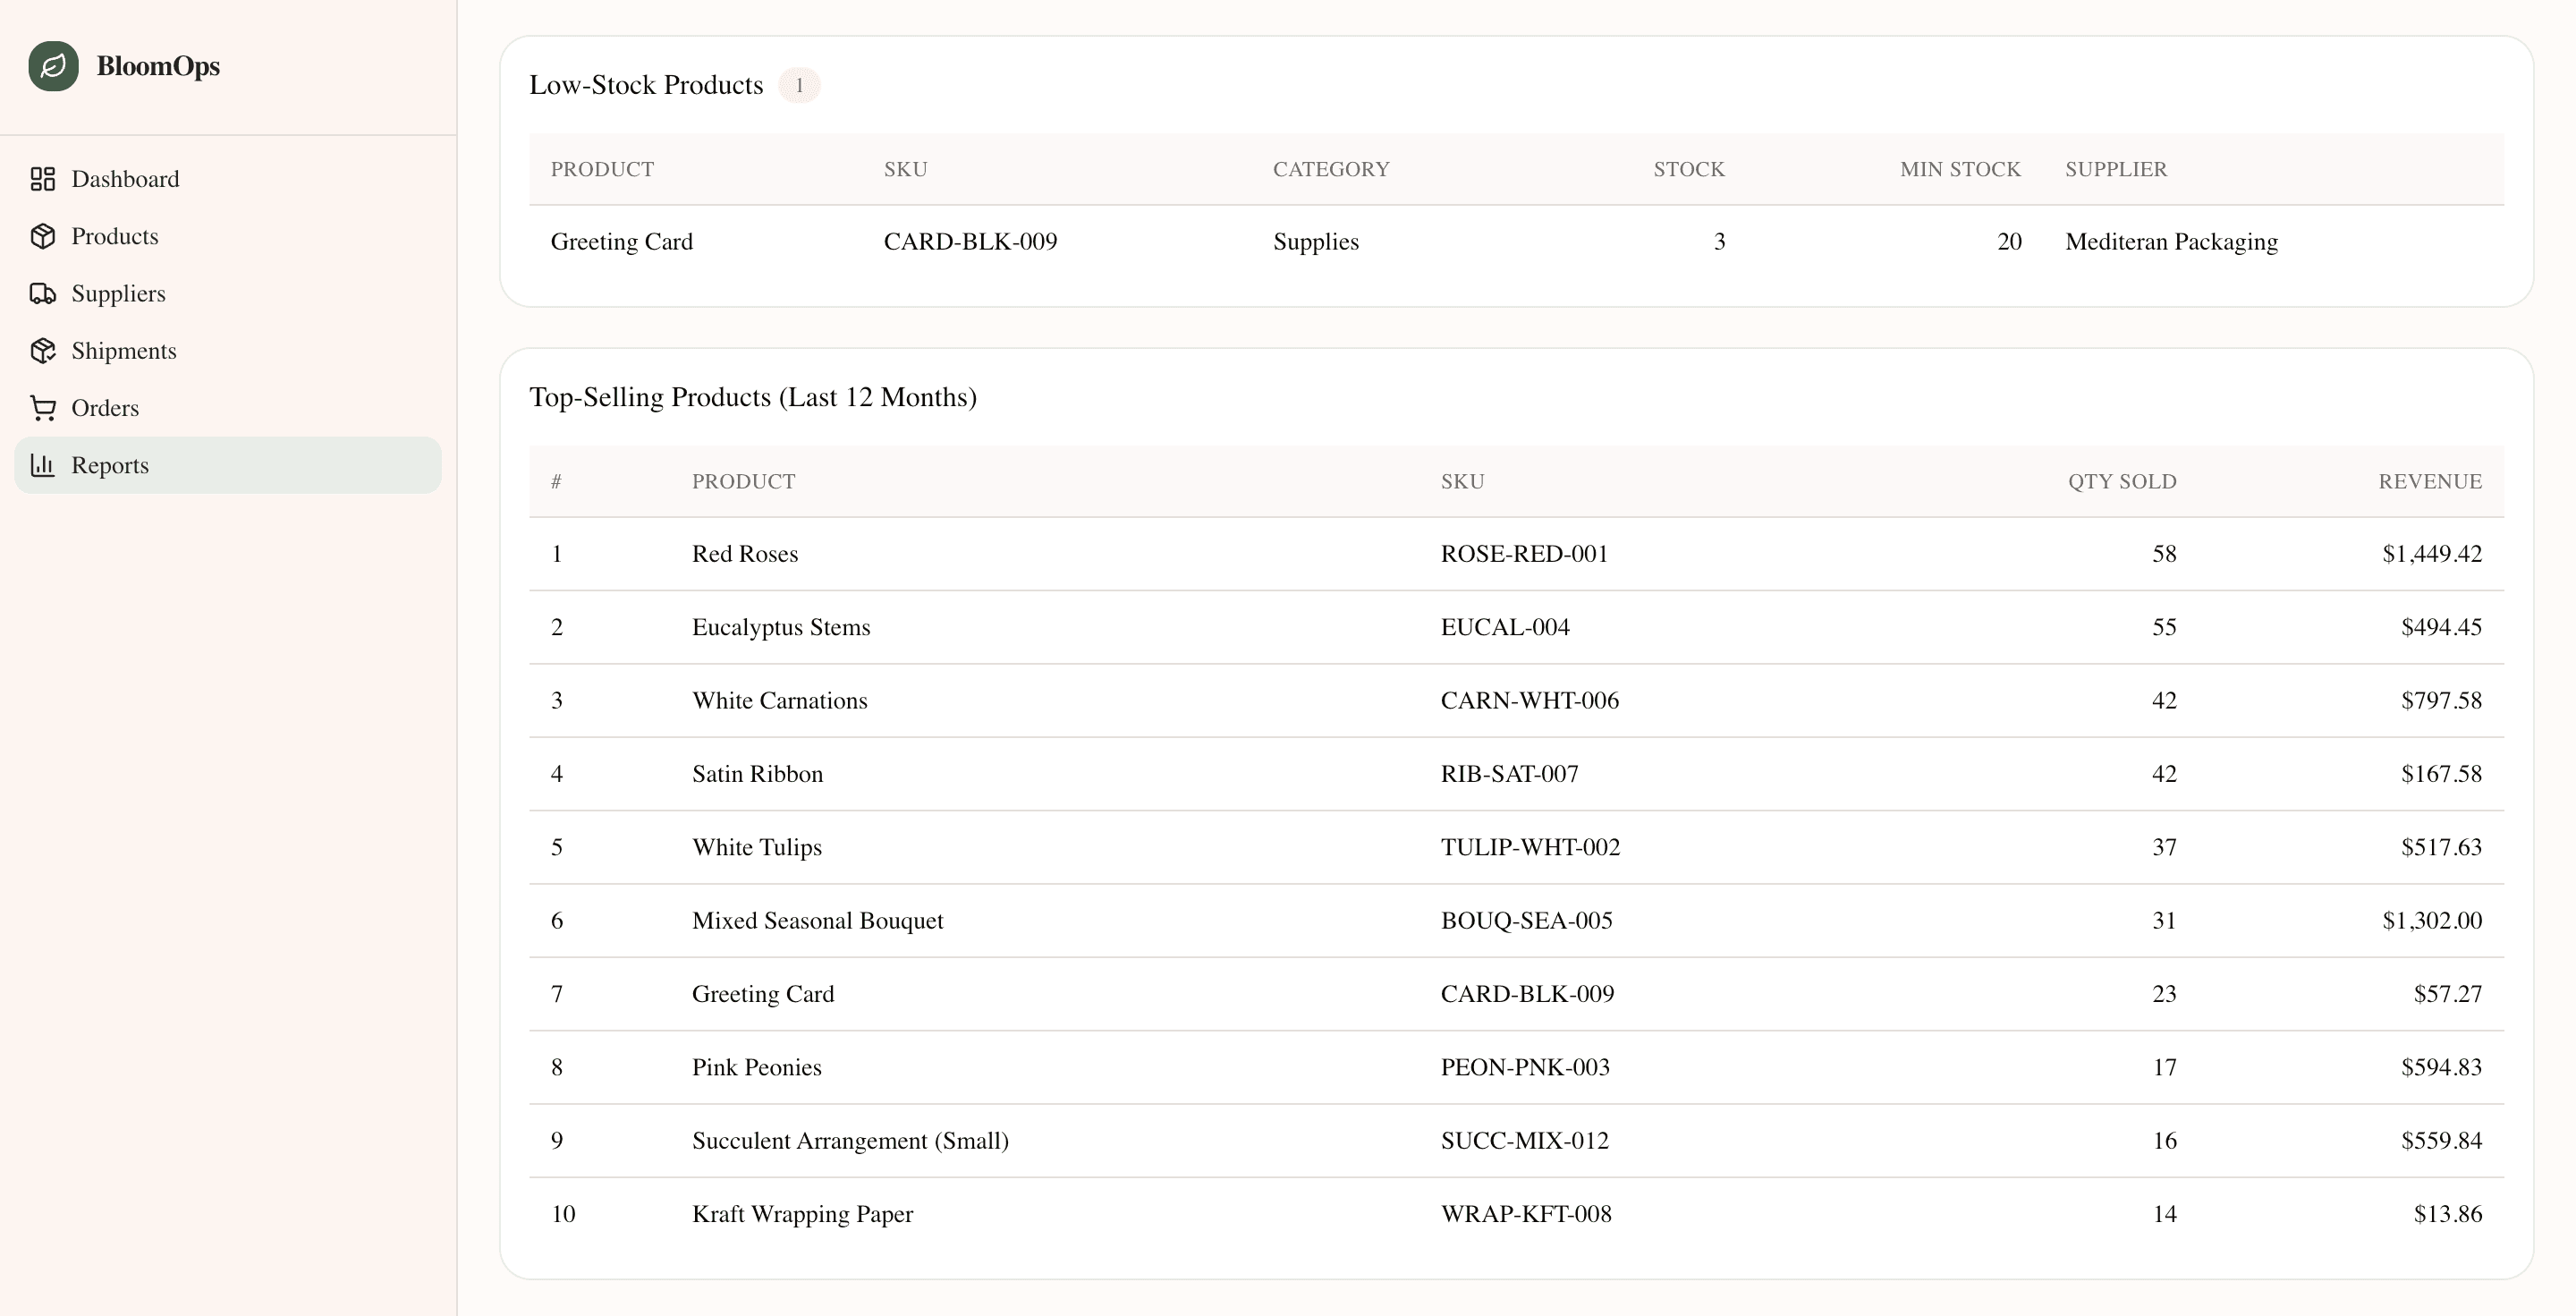Image resolution: width=2576 pixels, height=1316 pixels.
Task: Sort by the REVENUE column header
Action: (2430, 481)
